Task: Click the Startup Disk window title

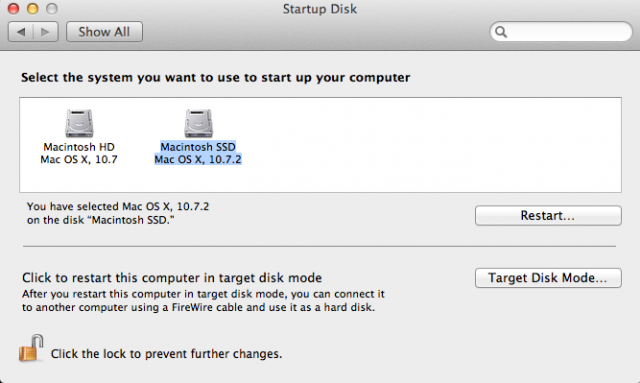Action: point(320,9)
